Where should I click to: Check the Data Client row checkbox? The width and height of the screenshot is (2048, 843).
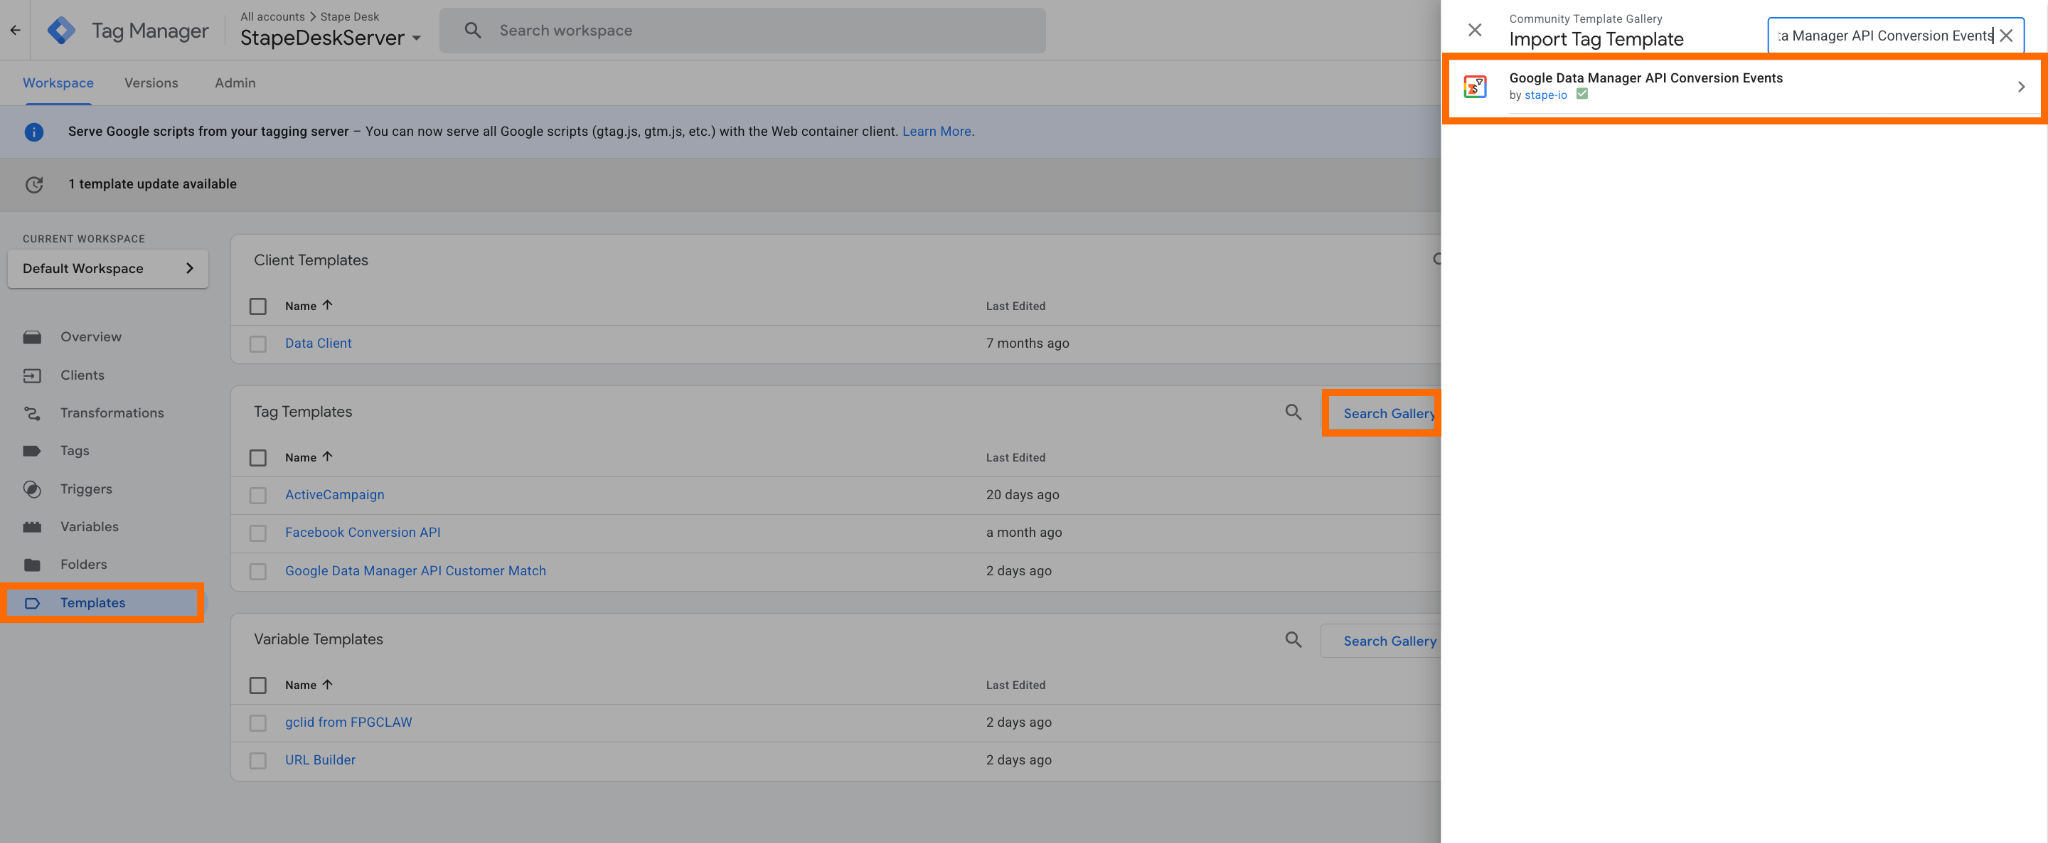click(258, 344)
